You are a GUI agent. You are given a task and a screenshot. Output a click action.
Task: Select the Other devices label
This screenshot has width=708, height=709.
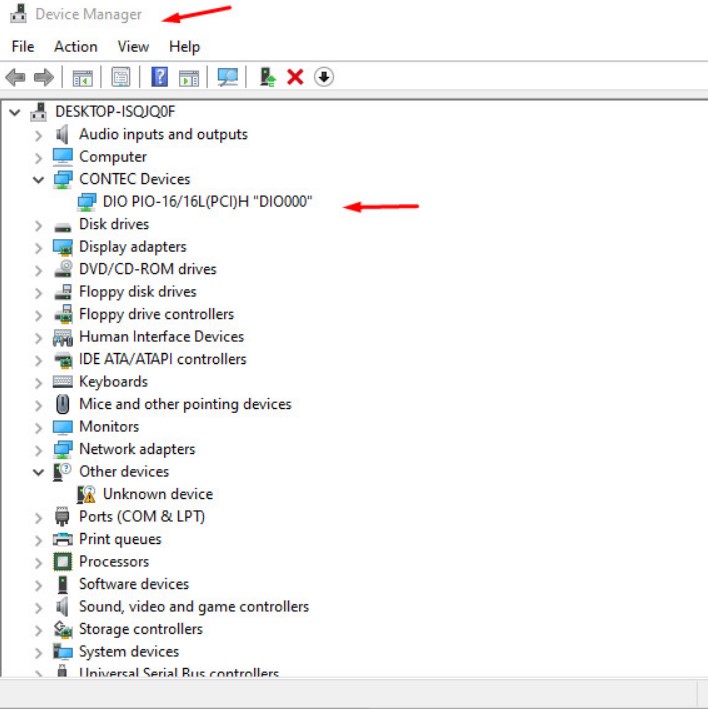124,472
